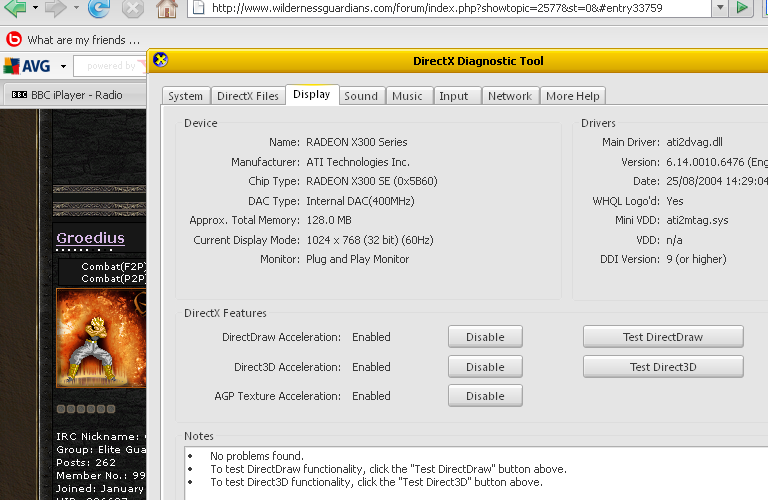Click the 'ati2mtag.sys' Mini VDD value
The width and height of the screenshot is (768, 500).
click(697, 220)
